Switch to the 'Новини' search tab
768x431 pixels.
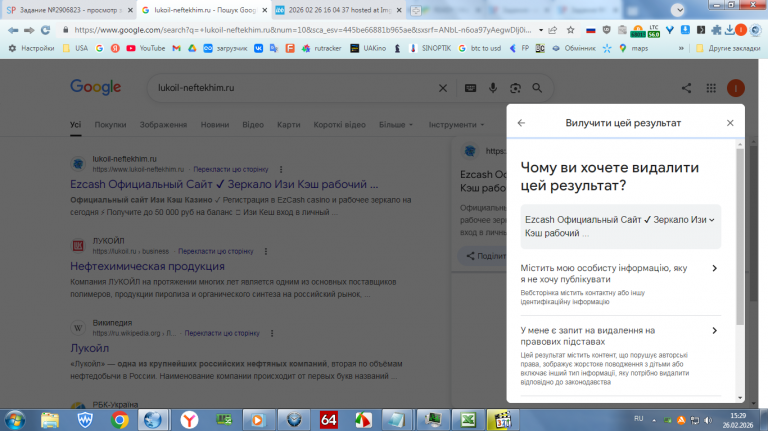pyautogui.click(x=215, y=125)
